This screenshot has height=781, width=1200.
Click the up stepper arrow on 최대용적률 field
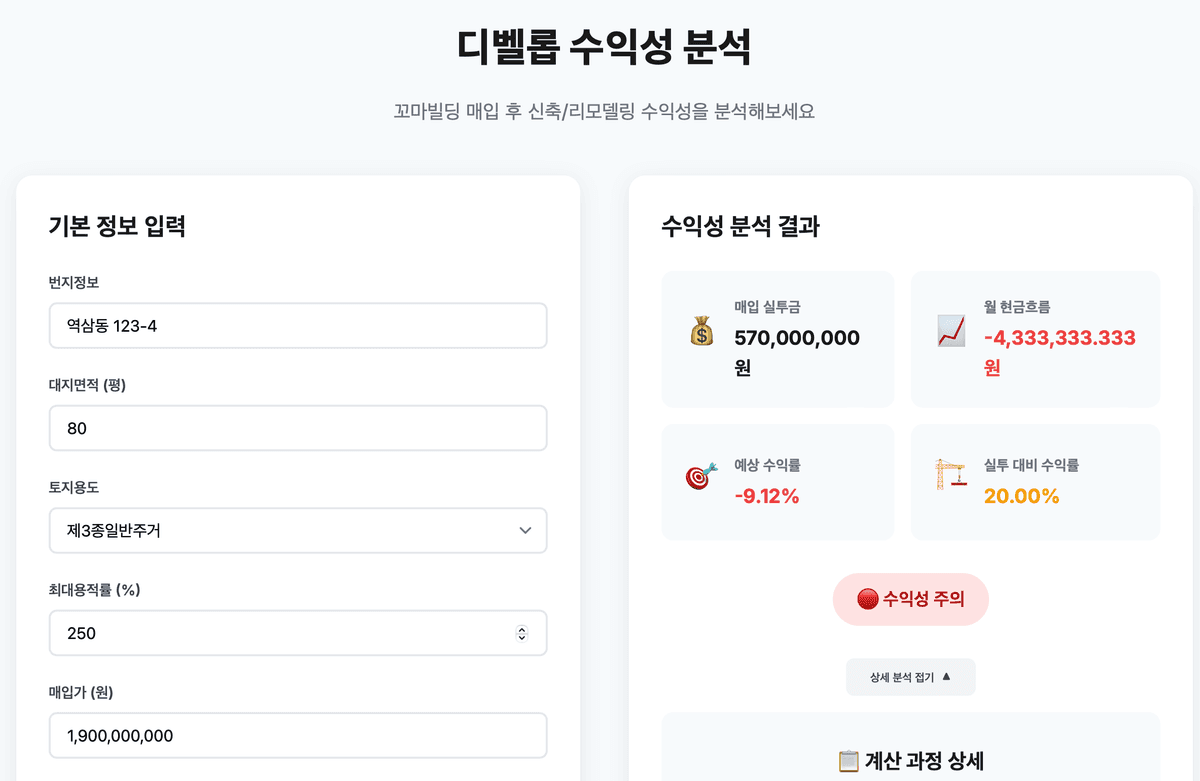(x=522, y=628)
